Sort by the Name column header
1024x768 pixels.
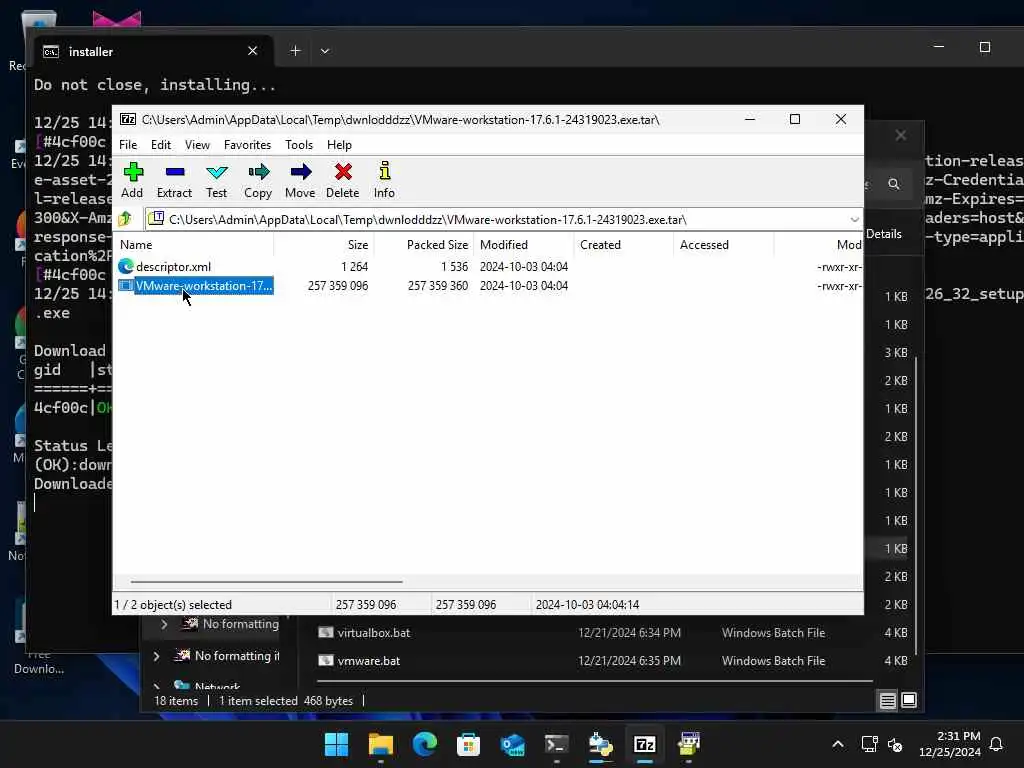(195, 245)
